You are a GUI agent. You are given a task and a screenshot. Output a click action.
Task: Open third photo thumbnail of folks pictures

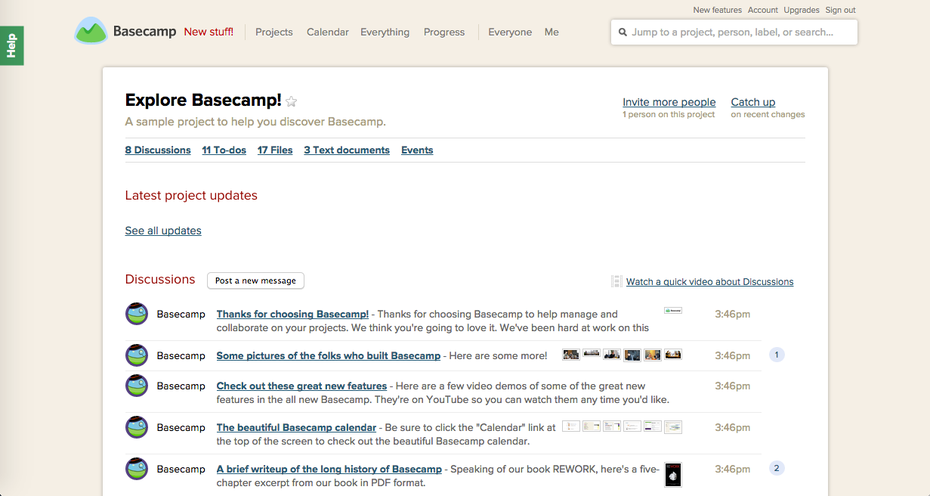pos(611,355)
